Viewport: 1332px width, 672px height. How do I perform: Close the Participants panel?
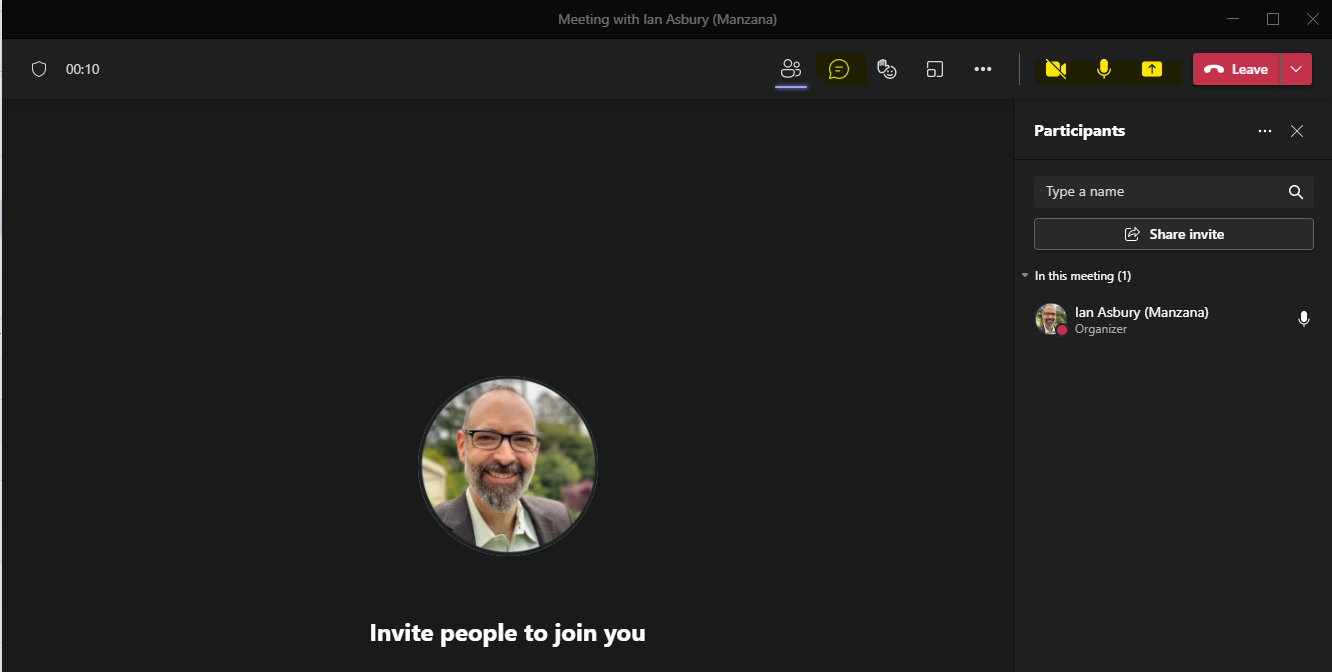(1297, 131)
